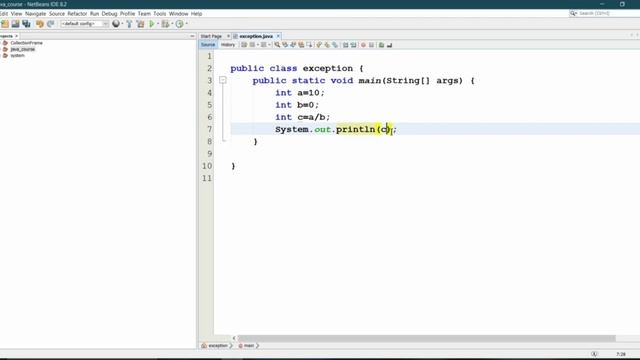Click the Undo arrow icon
This screenshot has width=640, height=360.
click(x=40, y=24)
